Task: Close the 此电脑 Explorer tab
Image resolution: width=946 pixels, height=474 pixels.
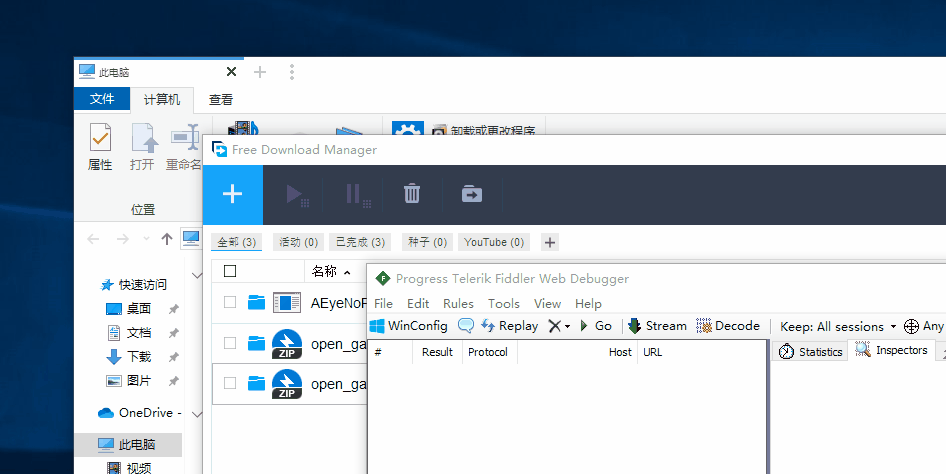Action: [231, 72]
